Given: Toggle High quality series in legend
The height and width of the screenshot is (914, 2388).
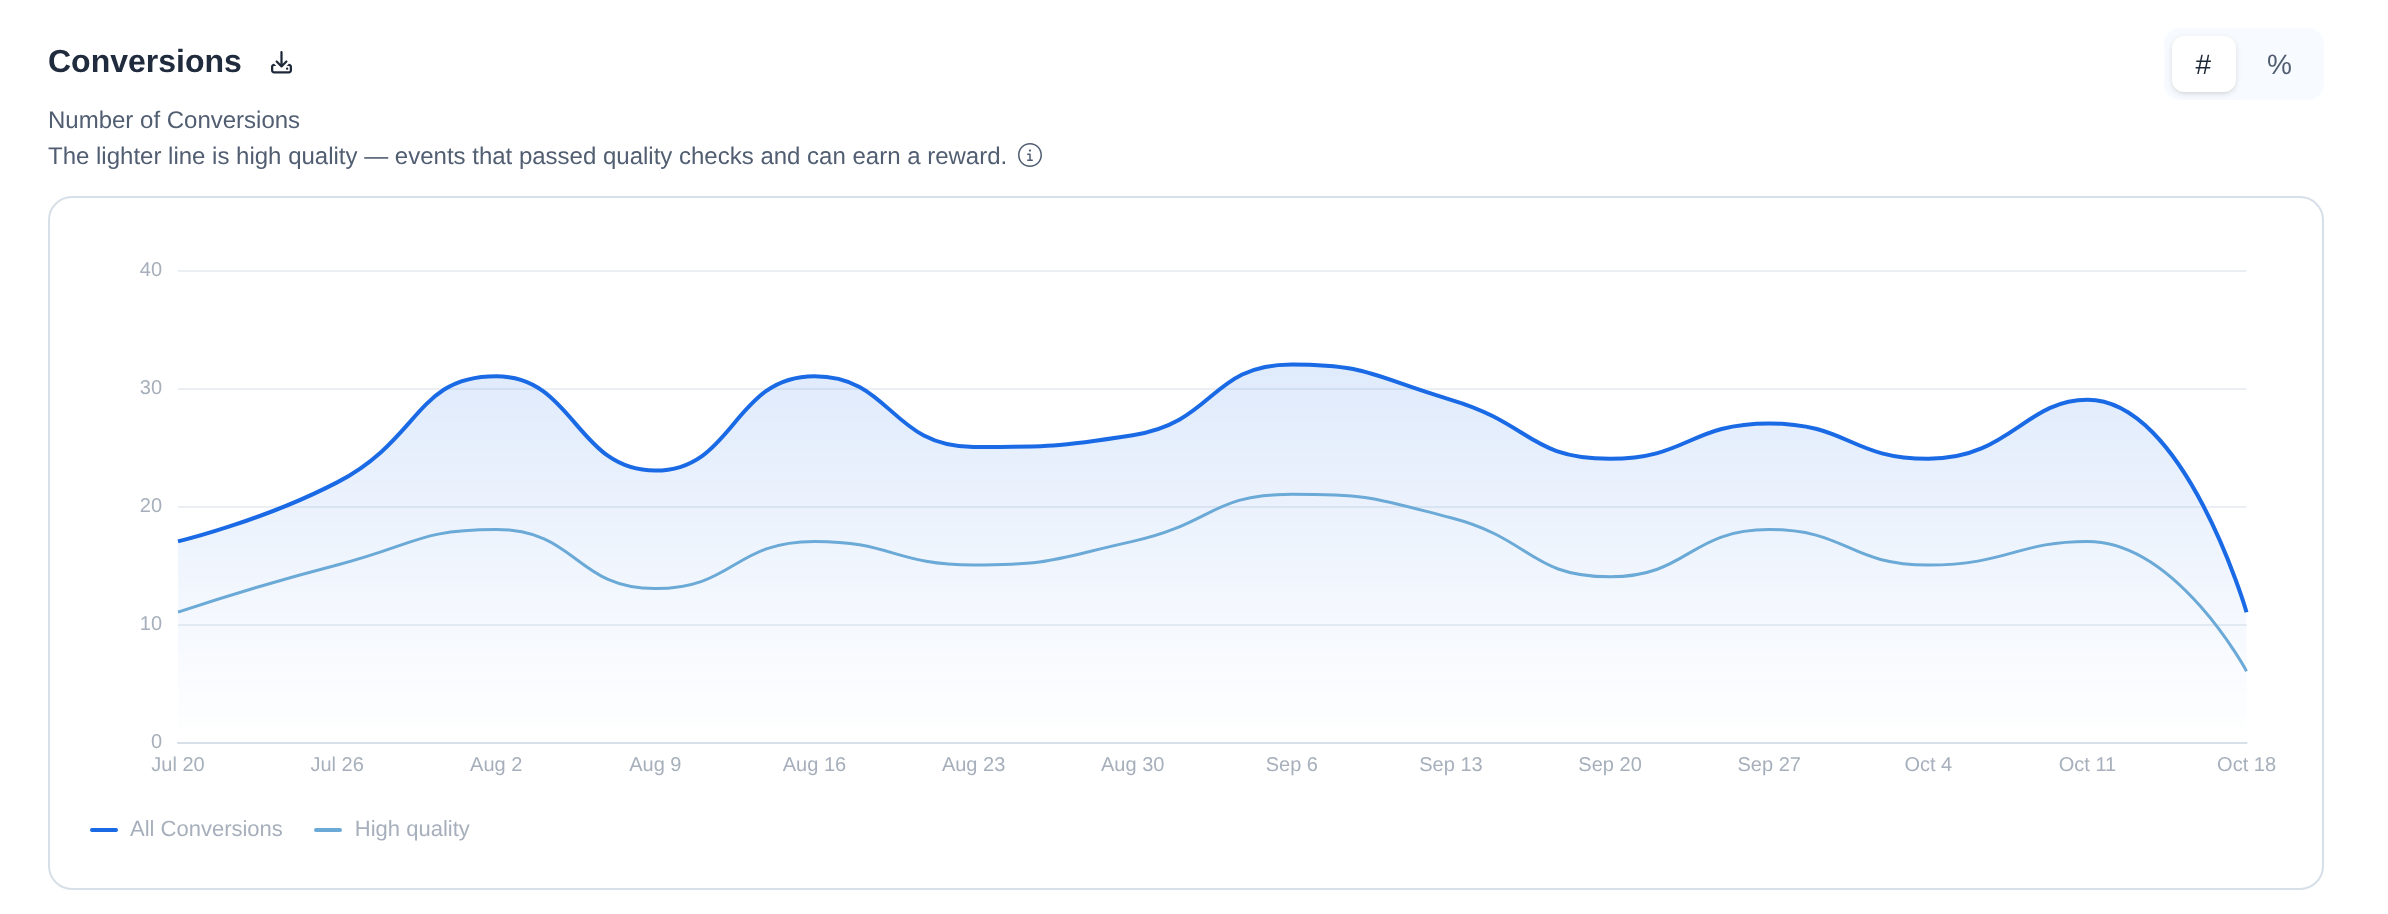Looking at the screenshot, I should (391, 829).
